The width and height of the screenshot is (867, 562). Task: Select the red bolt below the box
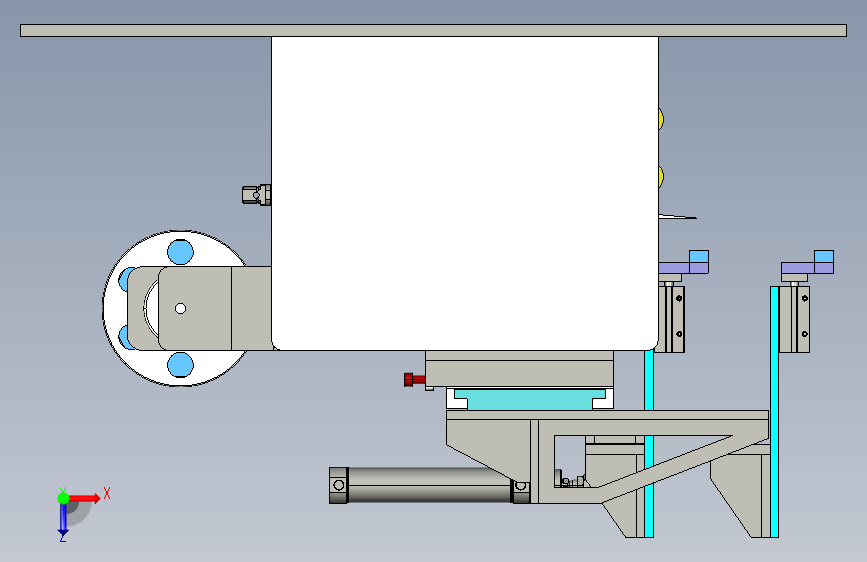point(415,379)
